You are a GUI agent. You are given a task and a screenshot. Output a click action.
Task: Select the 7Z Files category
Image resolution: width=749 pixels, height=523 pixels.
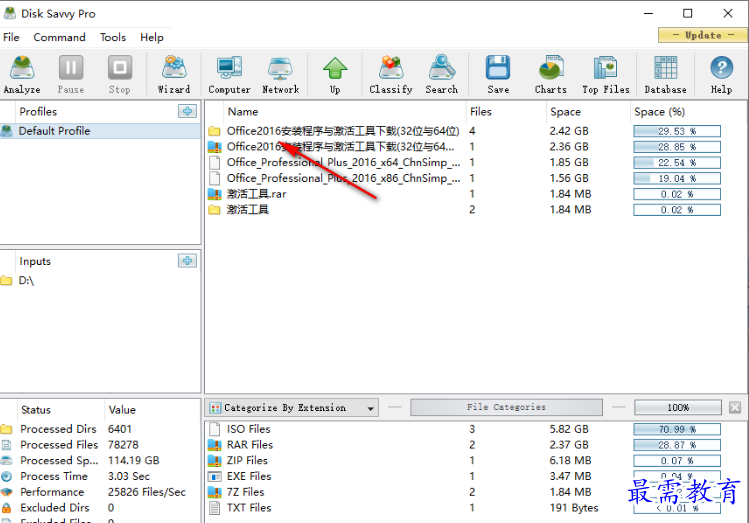point(475,492)
